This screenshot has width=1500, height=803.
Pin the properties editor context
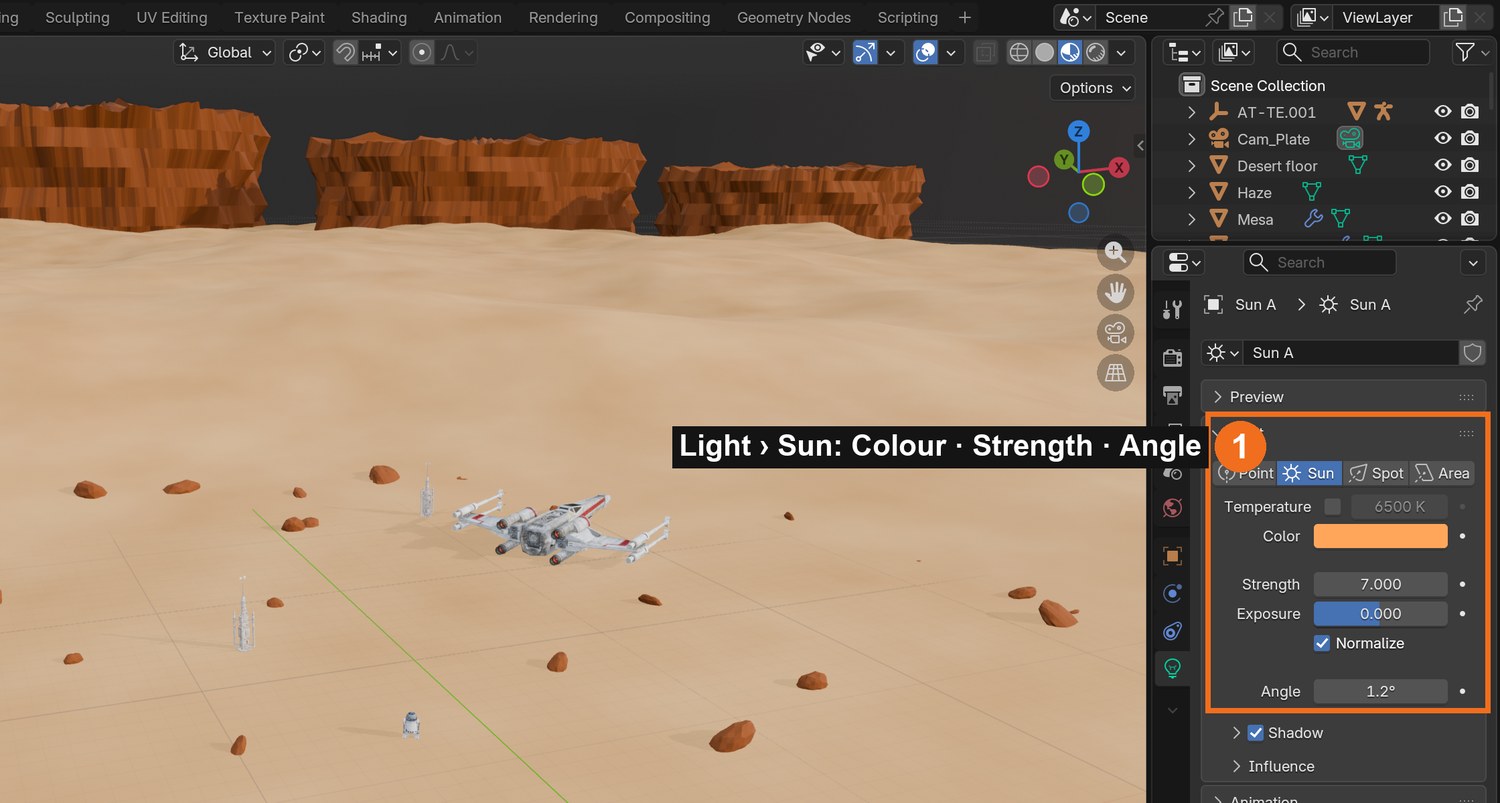point(1473,304)
